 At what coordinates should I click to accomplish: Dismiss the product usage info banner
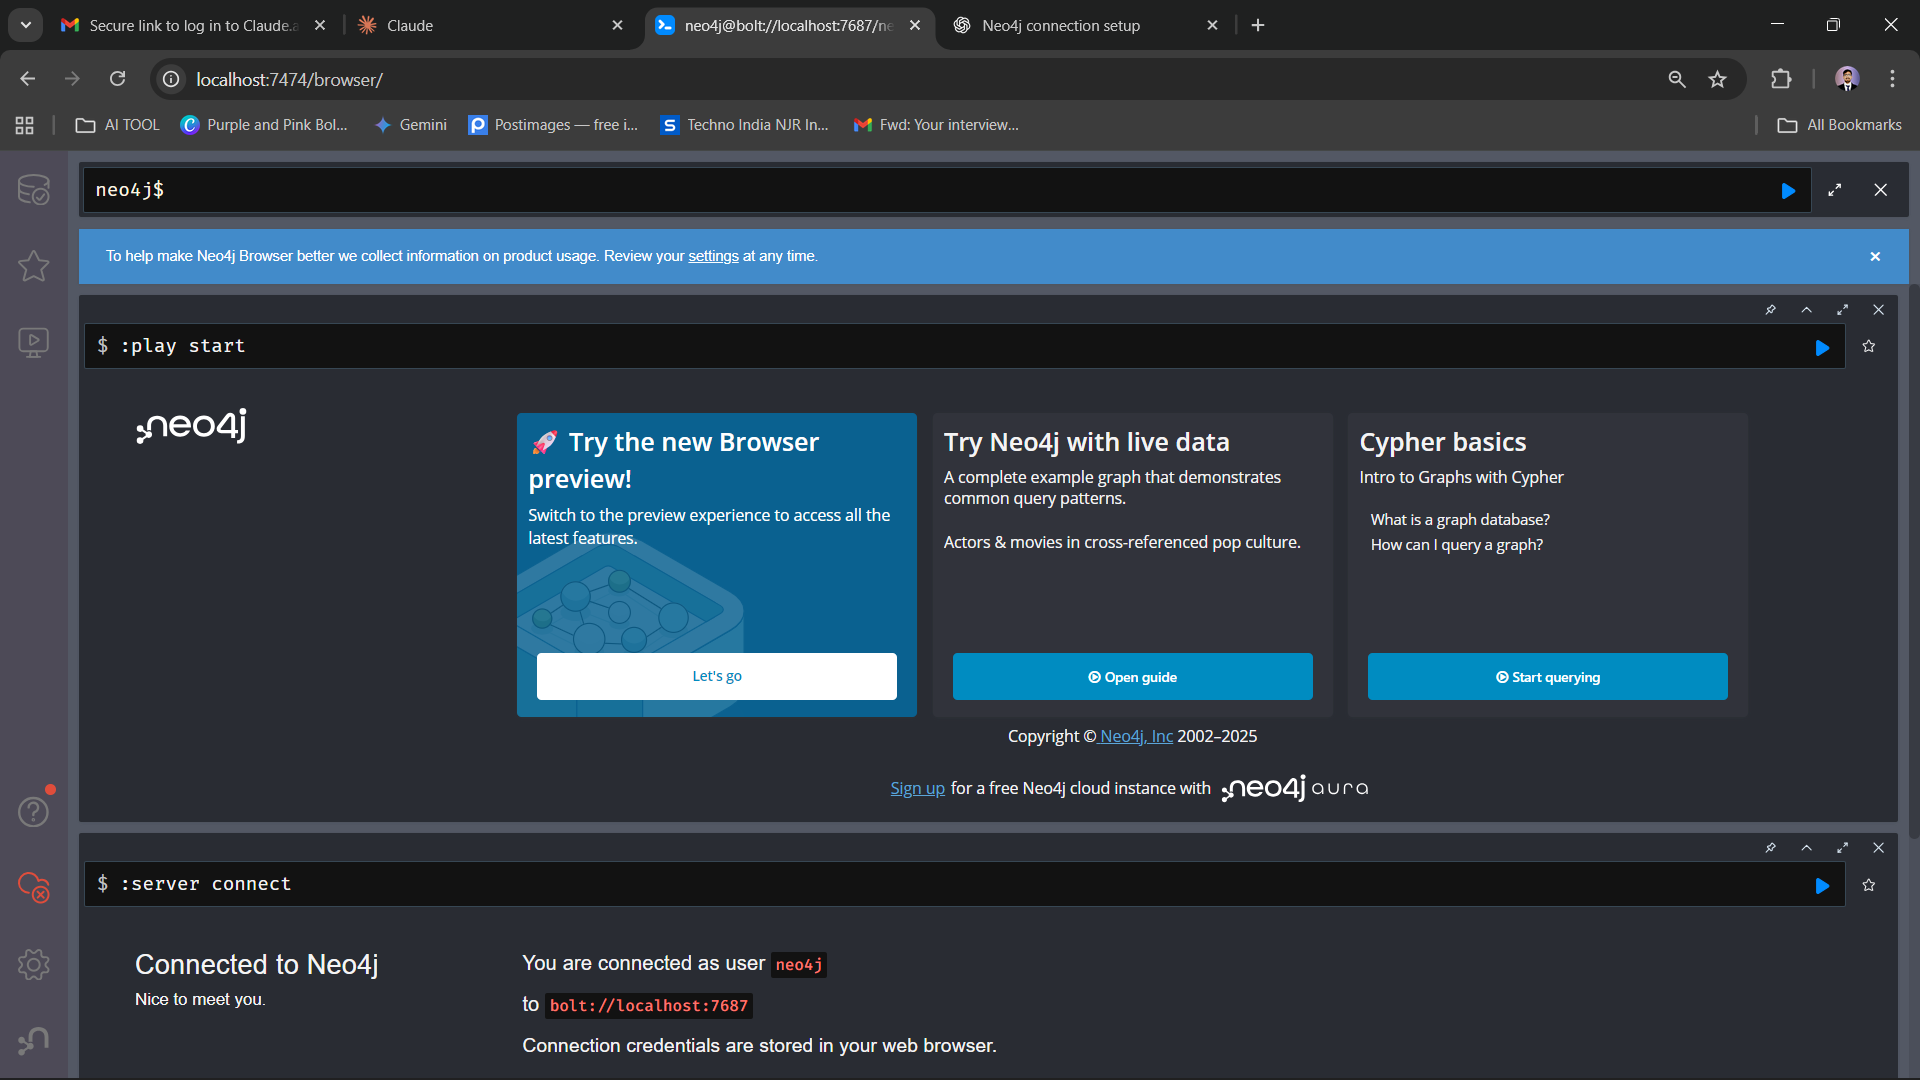coord(1875,256)
